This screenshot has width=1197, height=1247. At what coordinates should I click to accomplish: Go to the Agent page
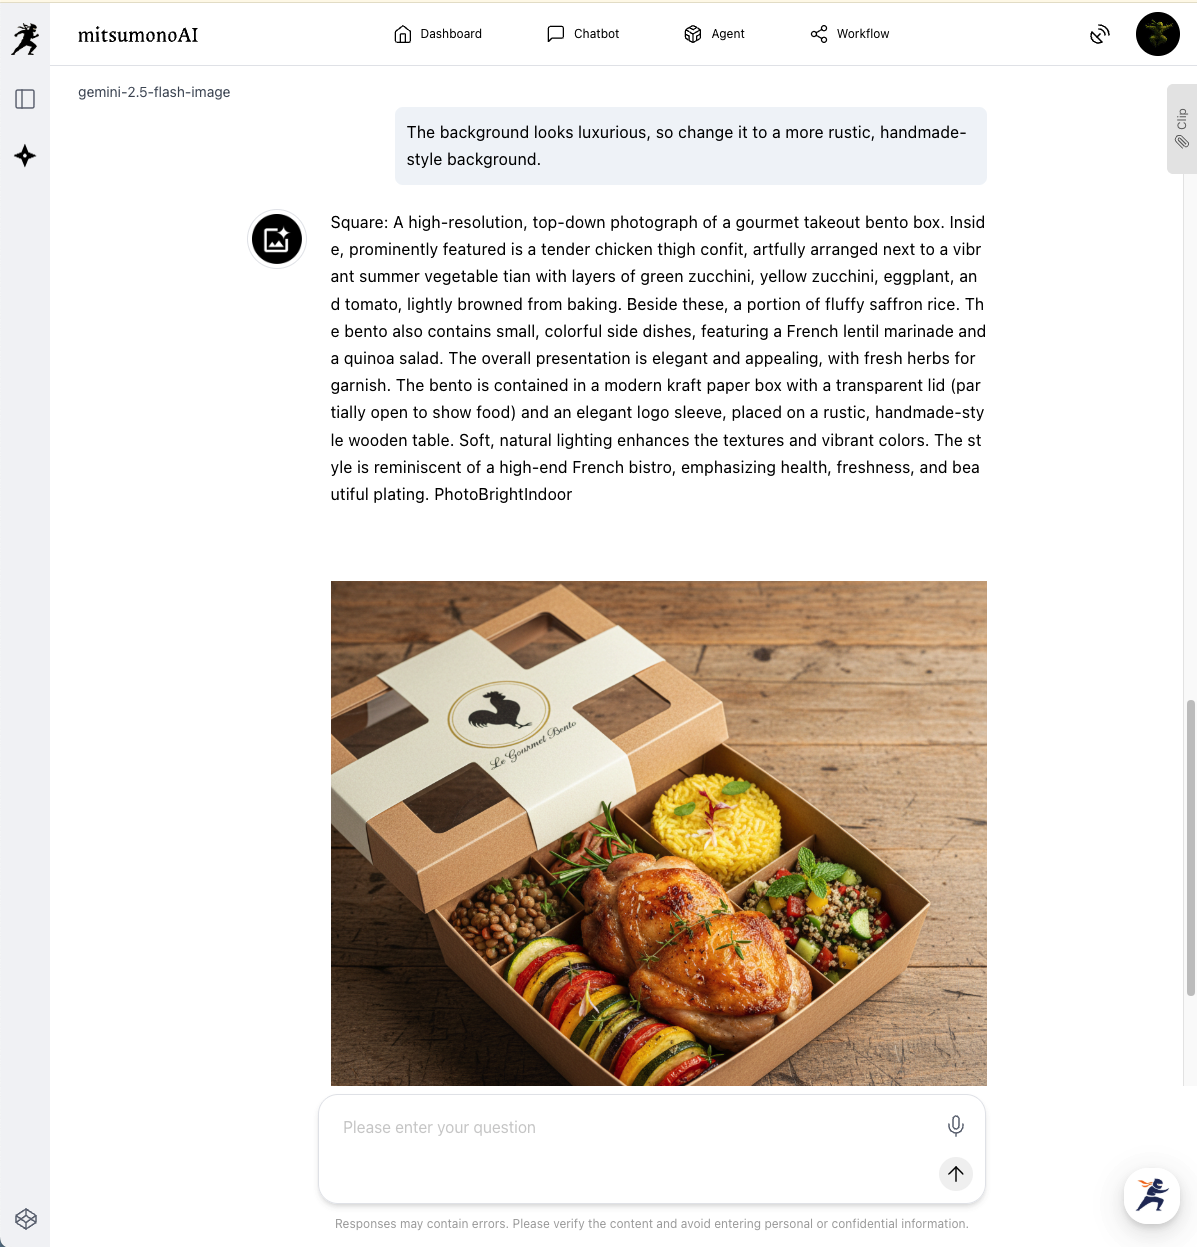pos(714,34)
